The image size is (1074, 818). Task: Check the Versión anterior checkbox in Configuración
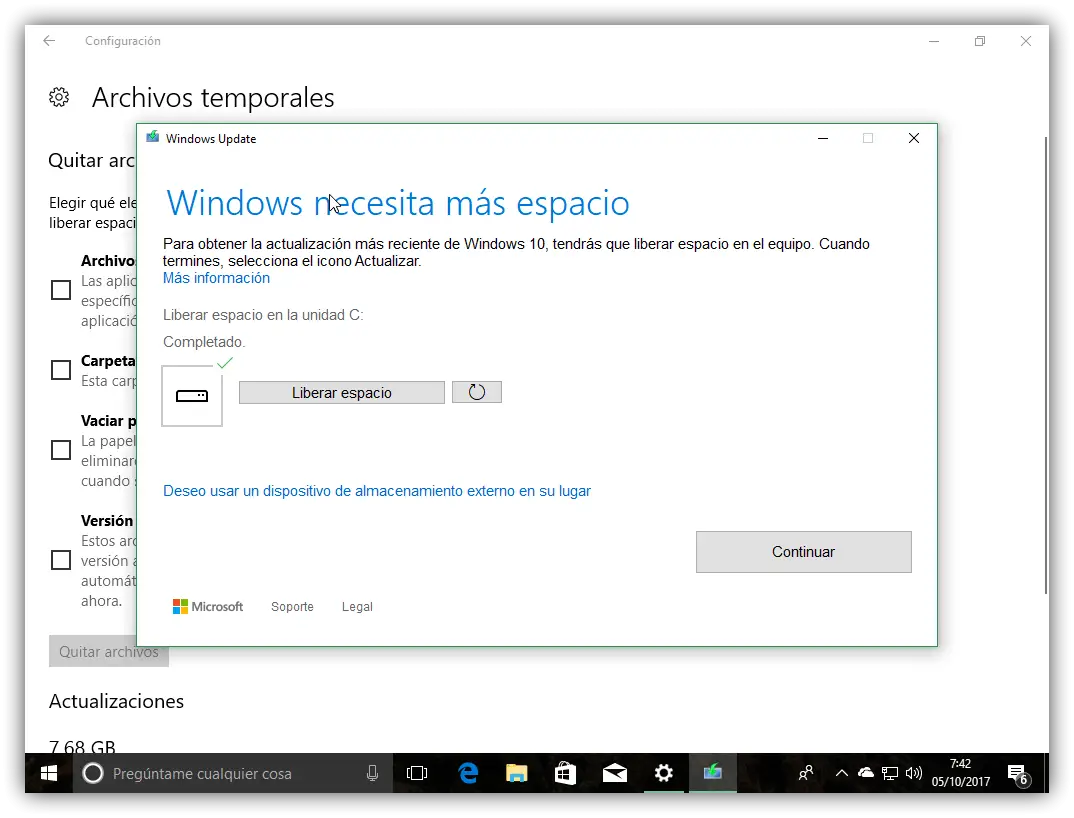[x=61, y=560]
